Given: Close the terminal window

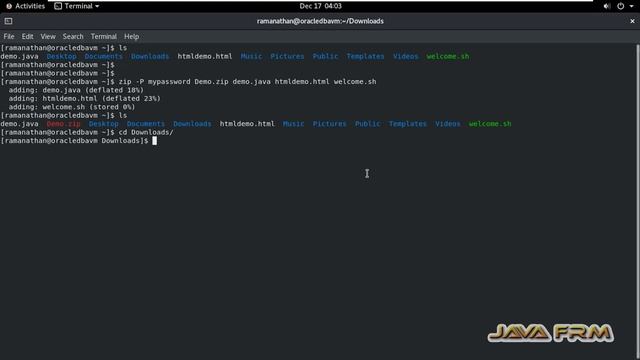Looking at the screenshot, I should (x=632, y=21).
